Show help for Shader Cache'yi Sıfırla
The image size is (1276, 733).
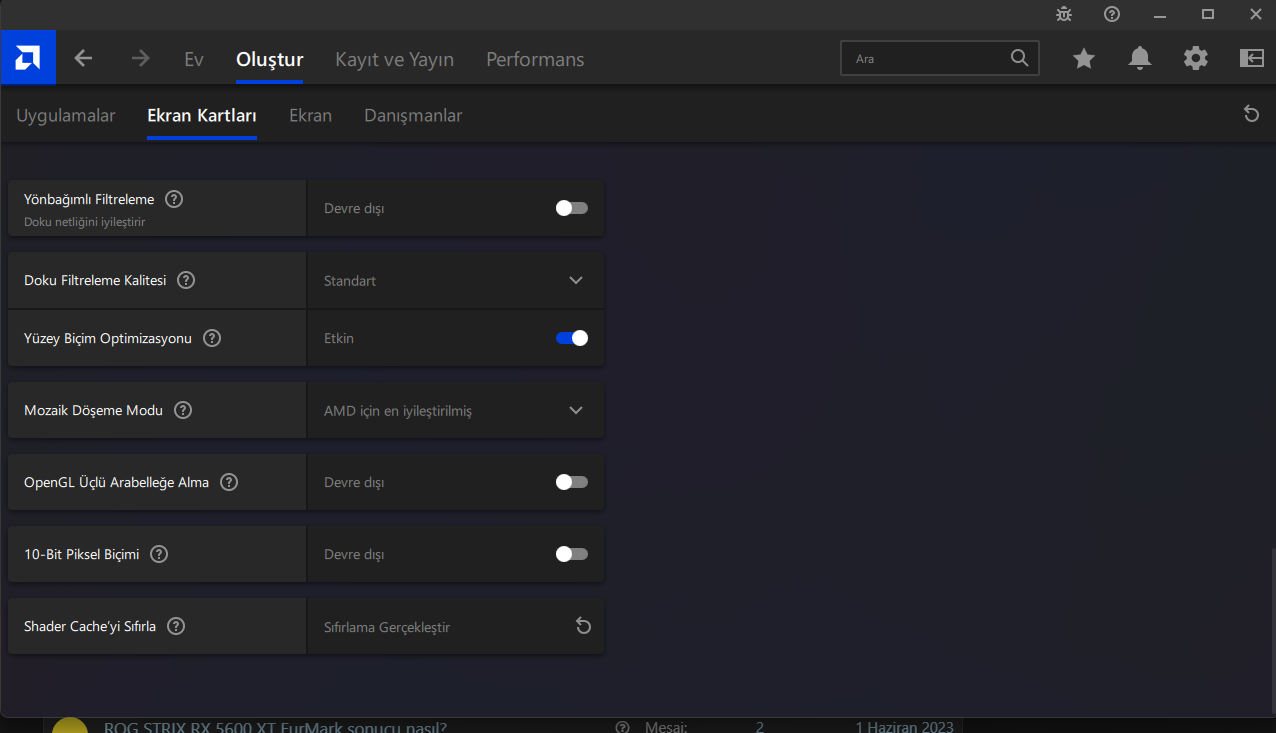coord(176,626)
